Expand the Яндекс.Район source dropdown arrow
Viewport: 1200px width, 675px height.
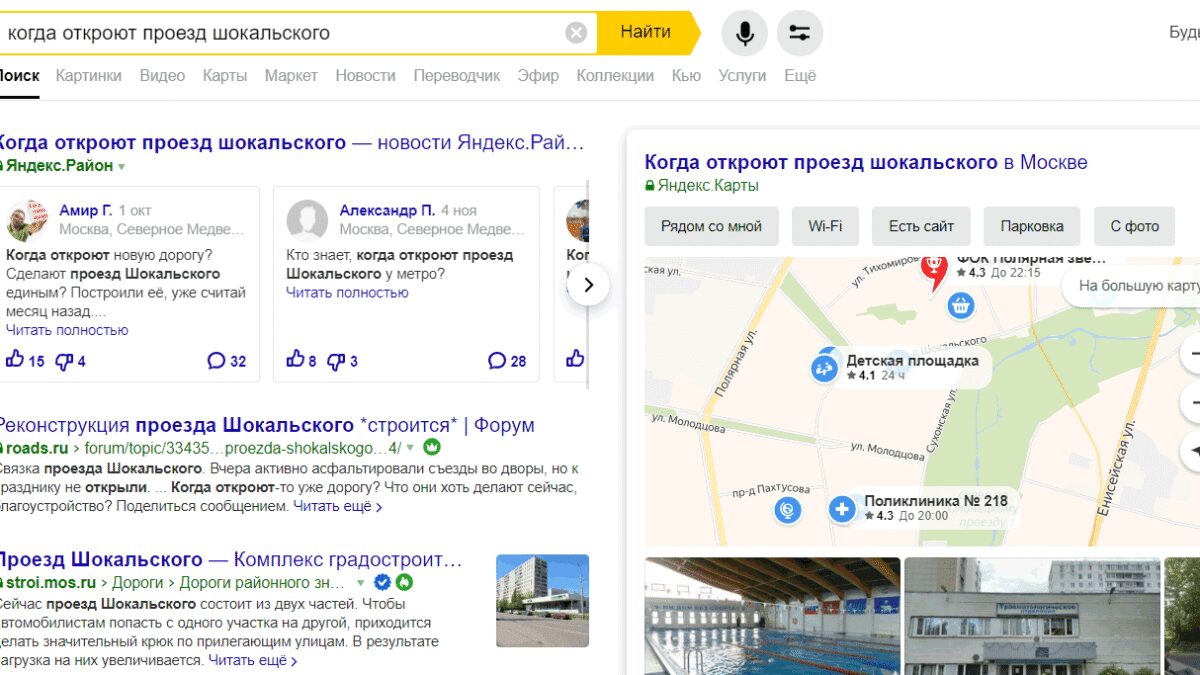[x=122, y=167]
